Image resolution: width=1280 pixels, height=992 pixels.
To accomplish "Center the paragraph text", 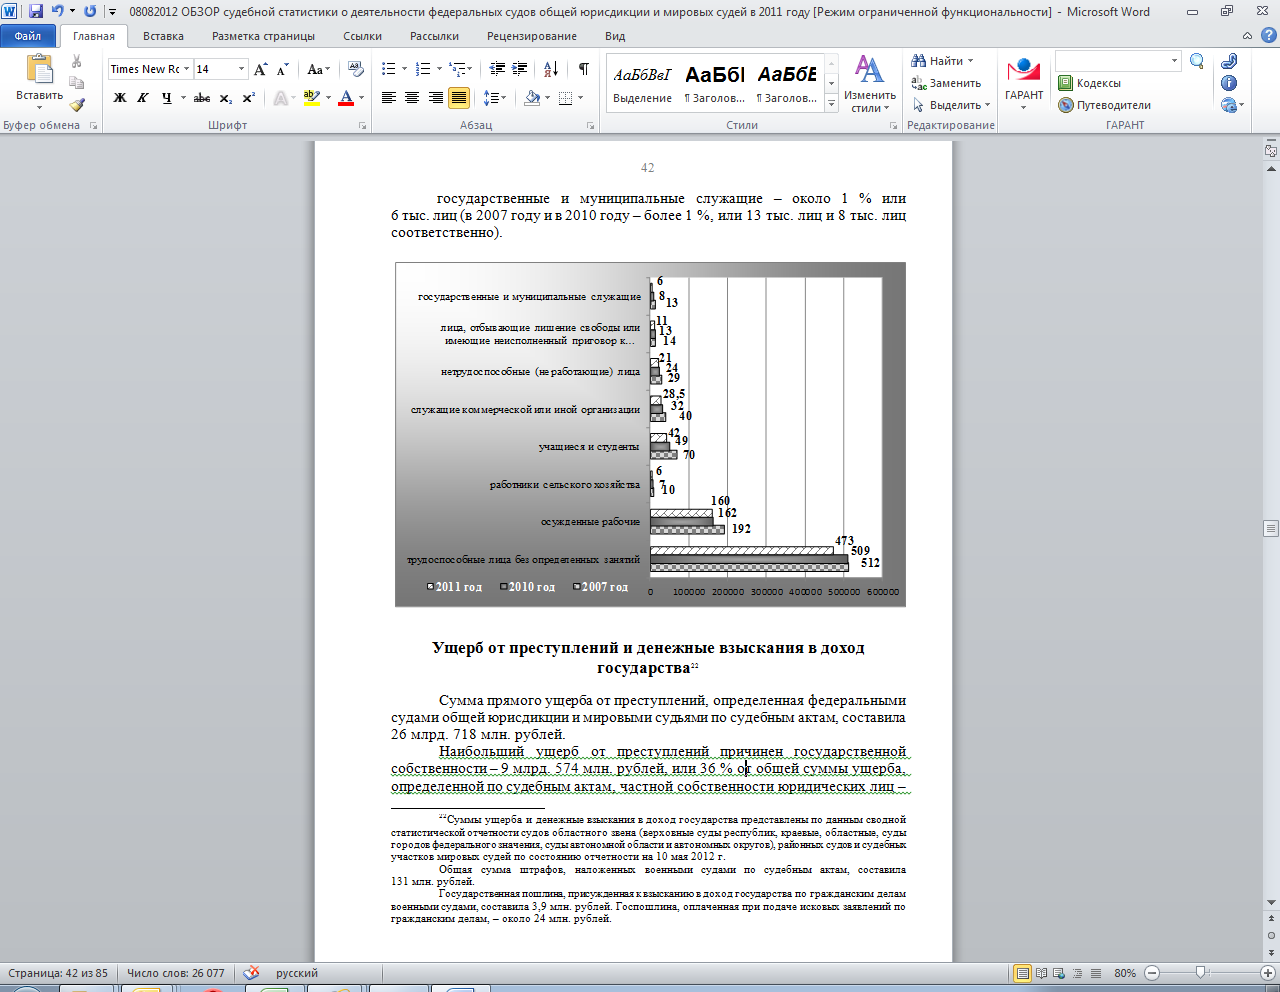I will pyautogui.click(x=412, y=98).
